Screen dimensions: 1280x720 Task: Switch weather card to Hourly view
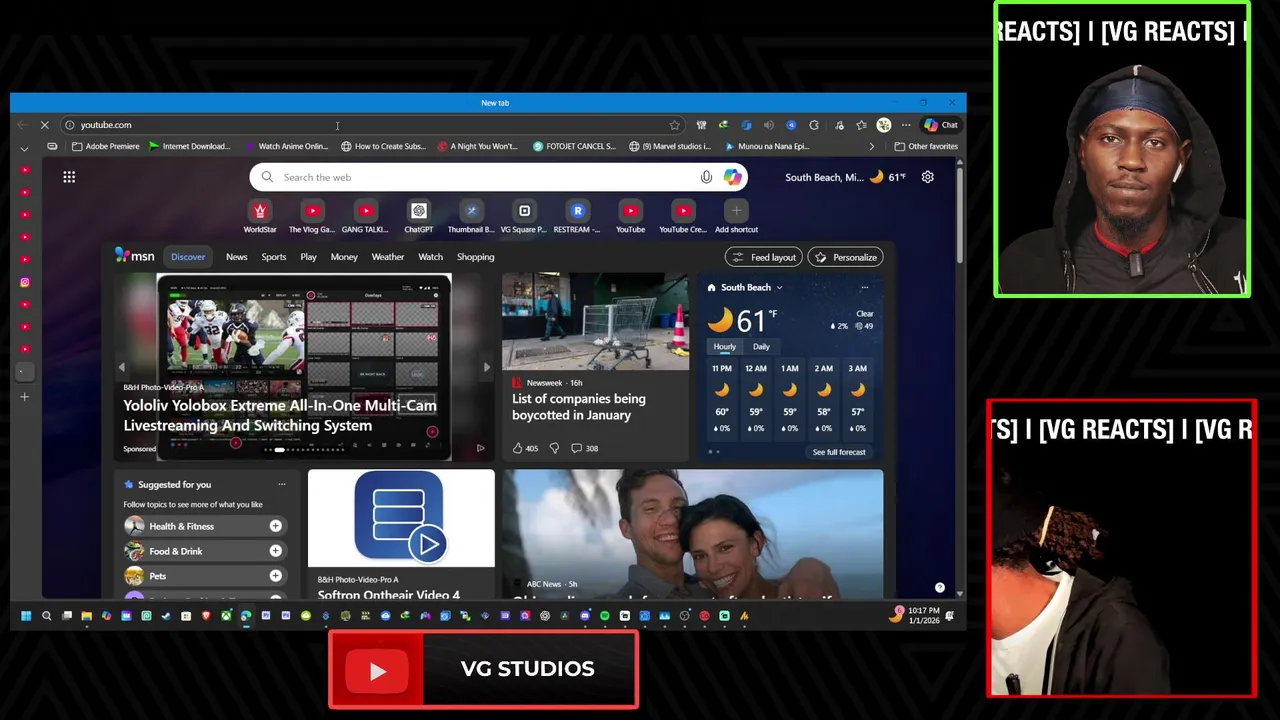click(724, 347)
